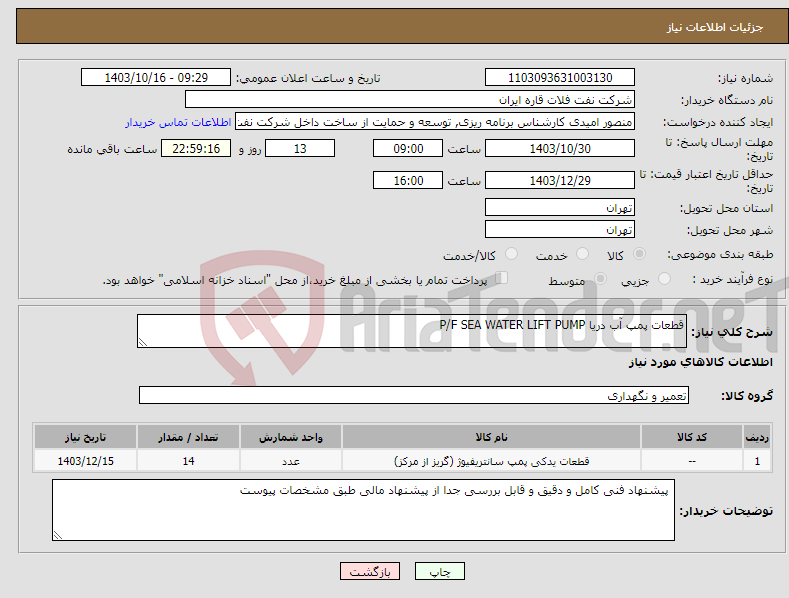Click the نام کالا column header
The width and height of the screenshot is (789, 598).
click(491, 437)
